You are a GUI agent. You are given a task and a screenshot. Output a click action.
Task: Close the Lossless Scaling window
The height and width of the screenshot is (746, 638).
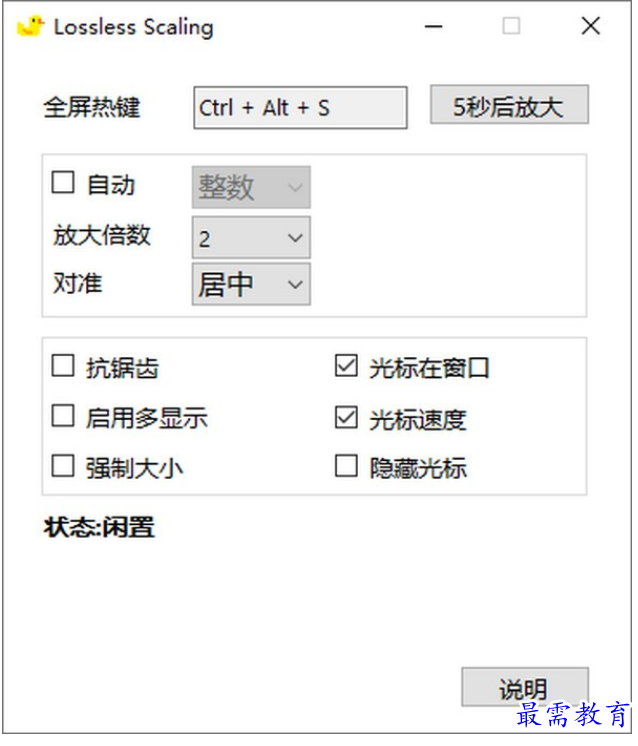pyautogui.click(x=591, y=27)
